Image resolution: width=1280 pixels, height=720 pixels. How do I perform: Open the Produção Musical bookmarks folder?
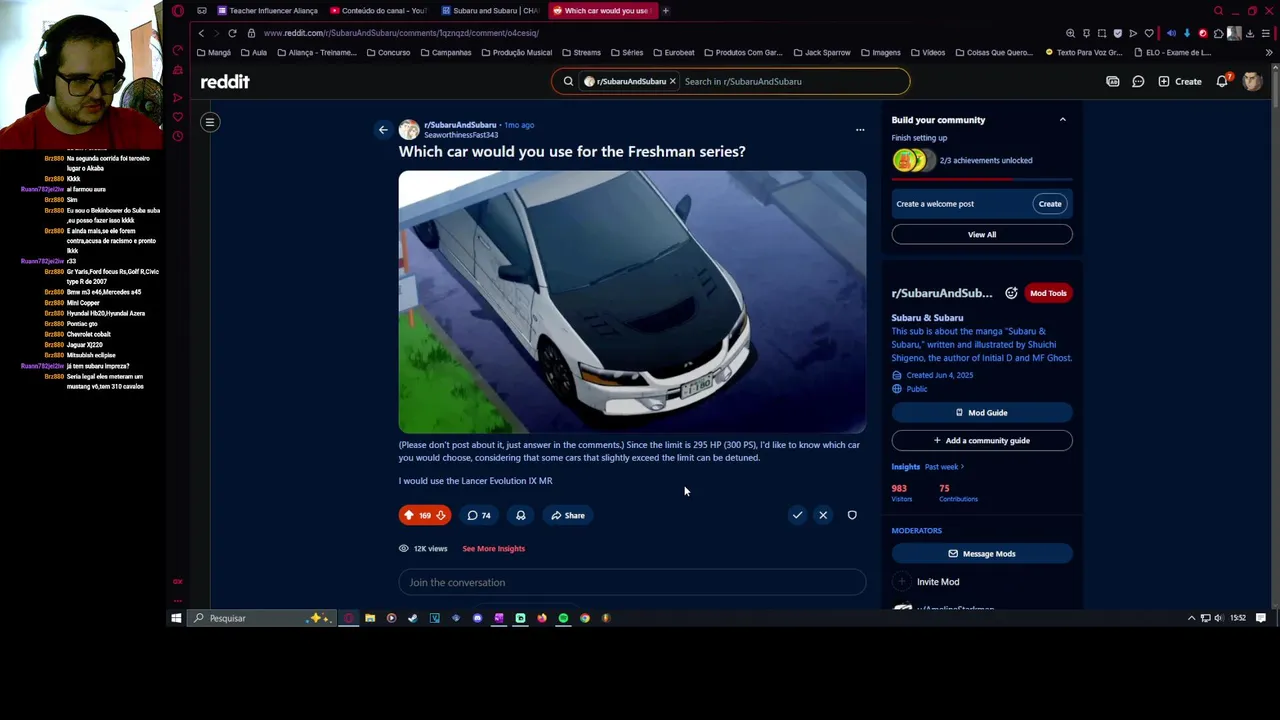(517, 52)
